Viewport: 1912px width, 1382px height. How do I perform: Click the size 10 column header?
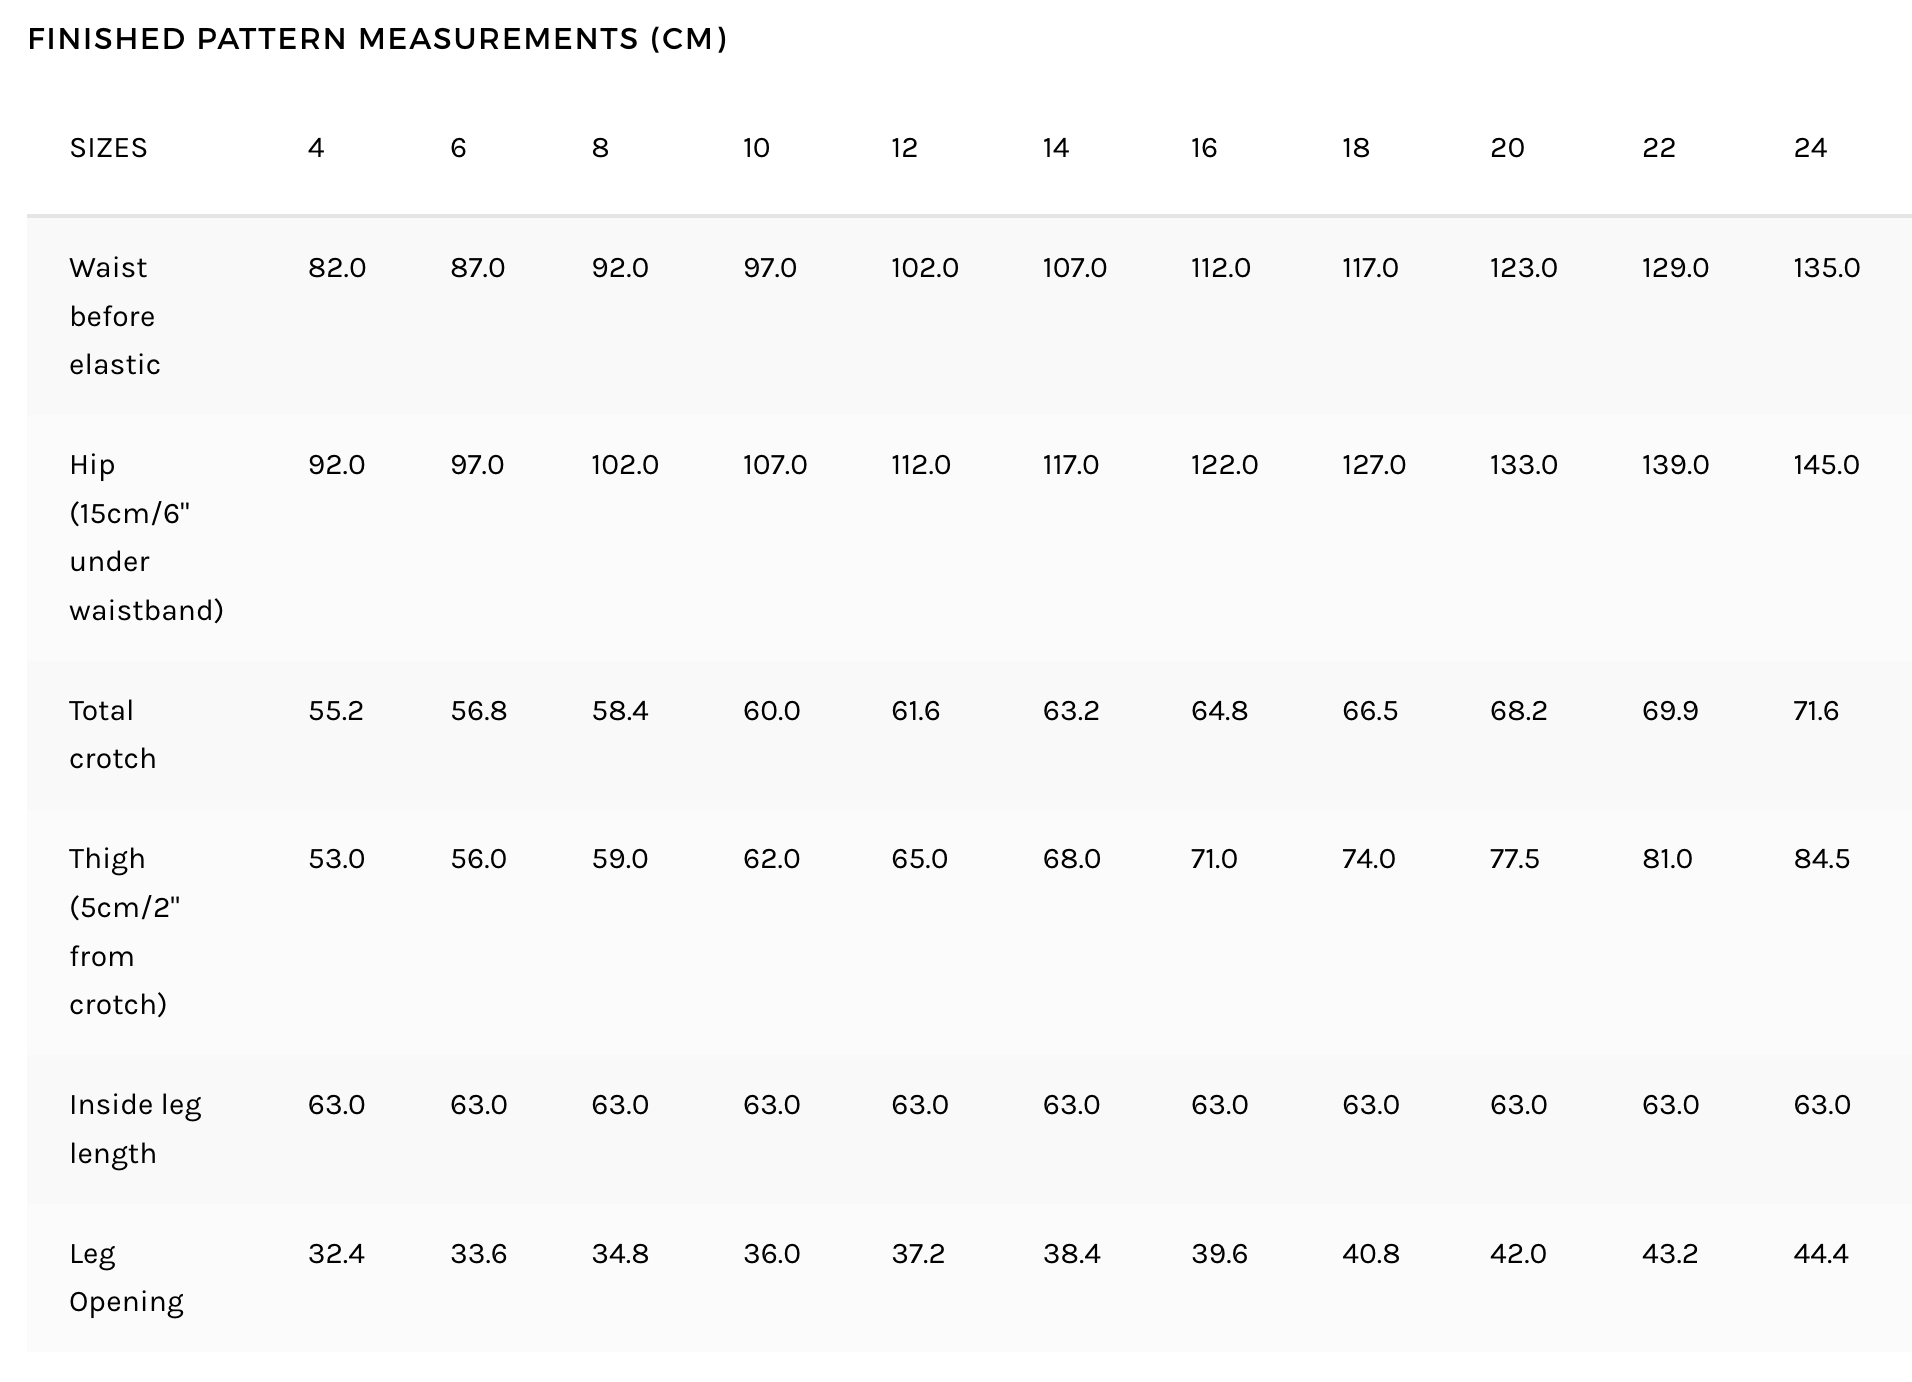click(756, 148)
